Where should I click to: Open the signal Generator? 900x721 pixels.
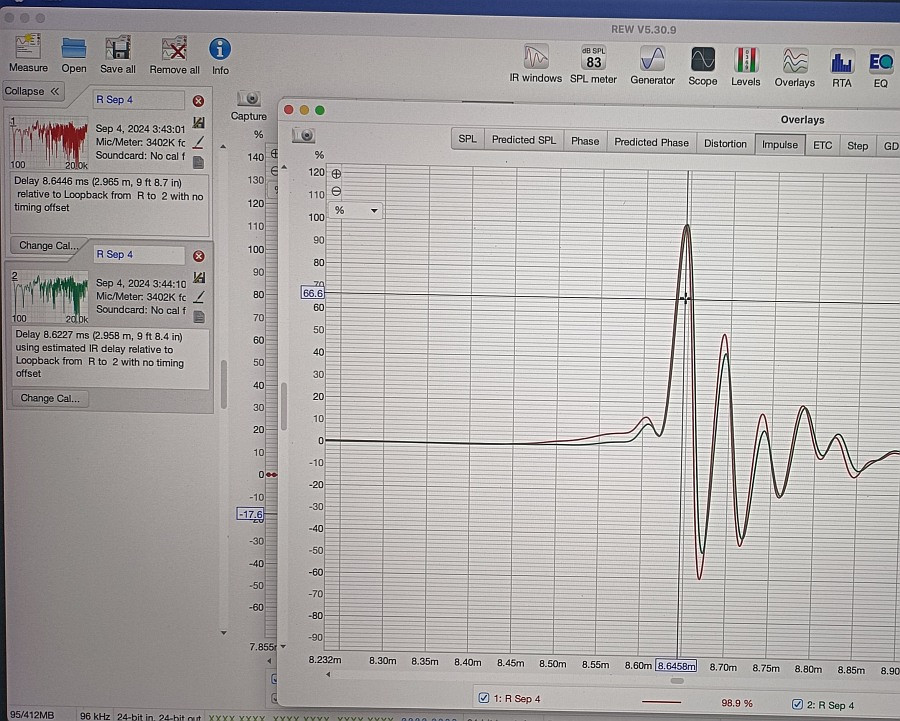pos(652,65)
